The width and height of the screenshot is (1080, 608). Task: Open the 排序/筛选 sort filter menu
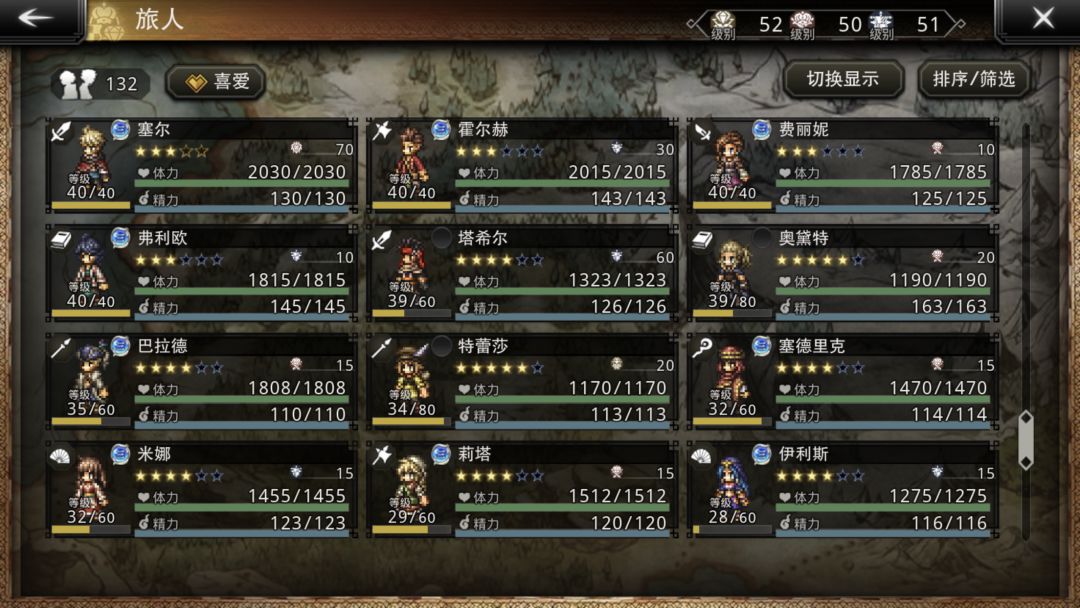(x=974, y=79)
